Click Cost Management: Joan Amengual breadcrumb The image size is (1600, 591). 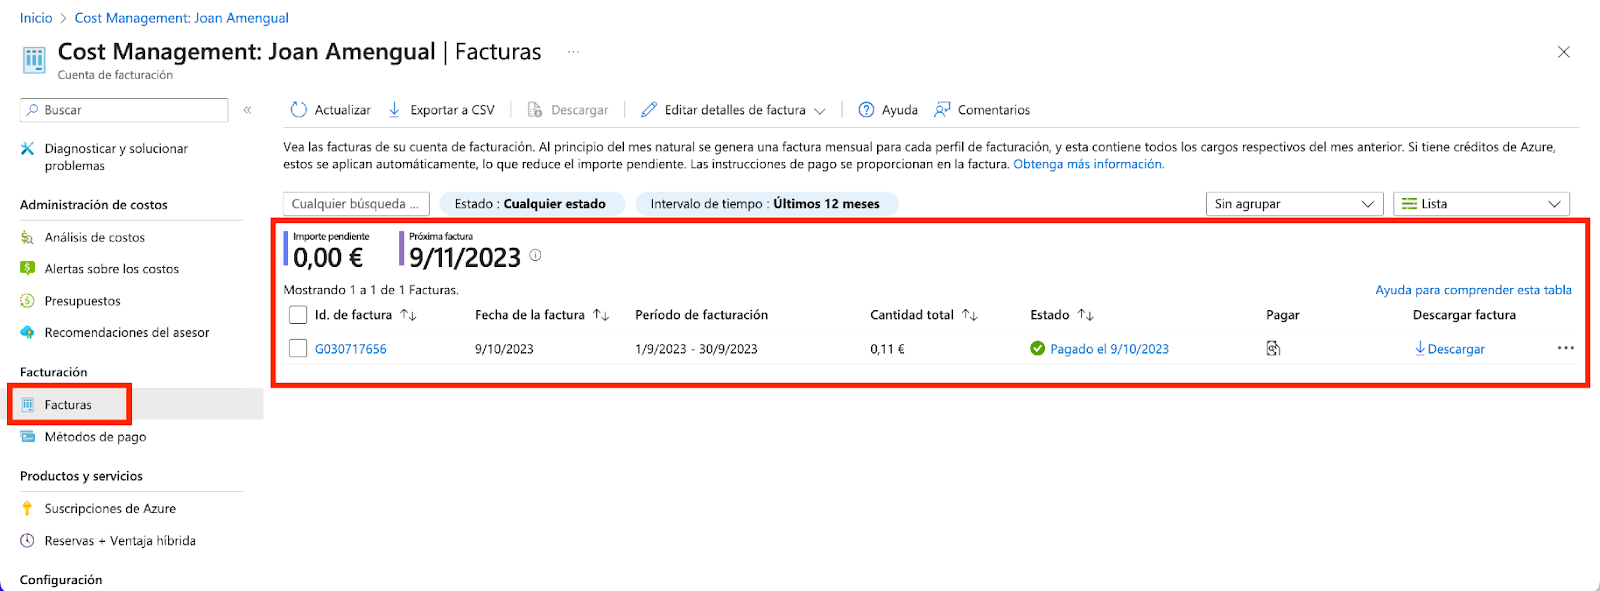(182, 18)
